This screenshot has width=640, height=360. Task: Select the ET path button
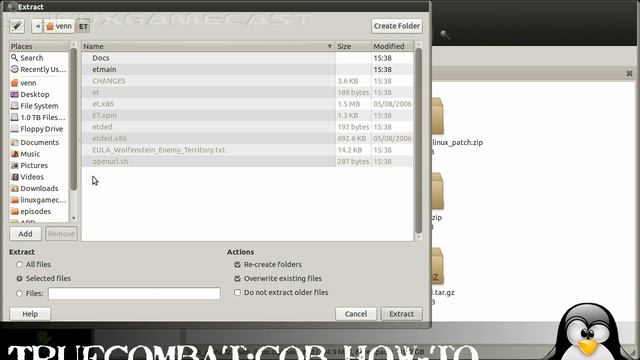click(x=83, y=27)
